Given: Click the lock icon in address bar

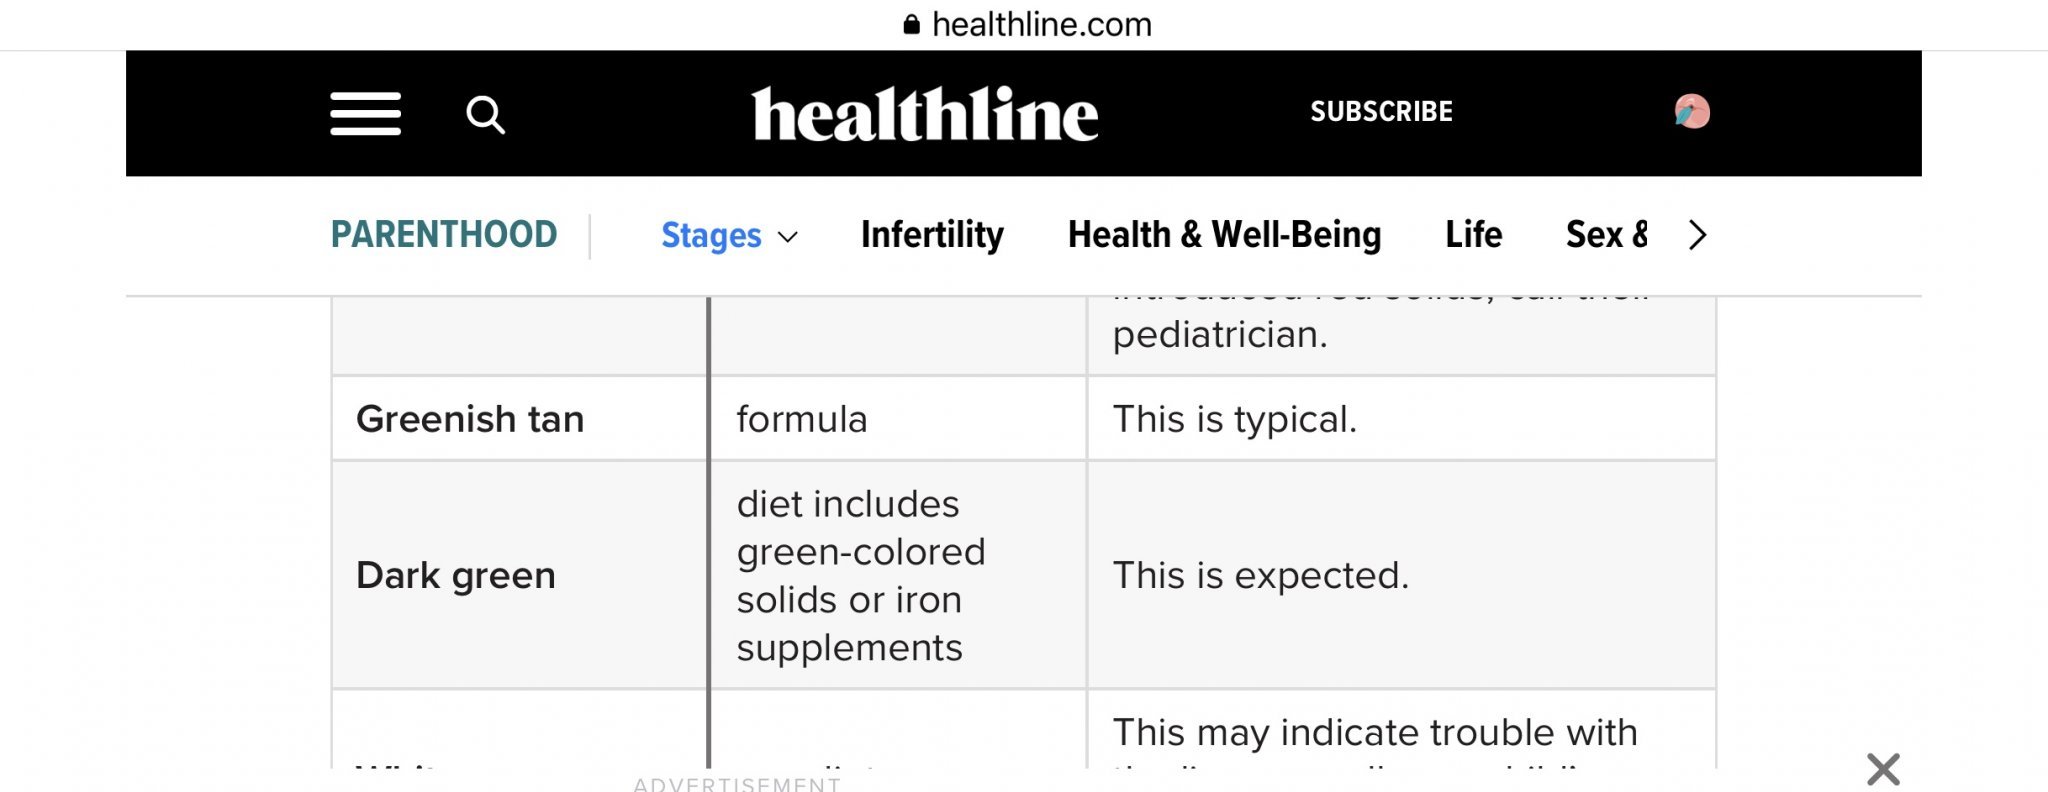Looking at the screenshot, I should 911,25.
